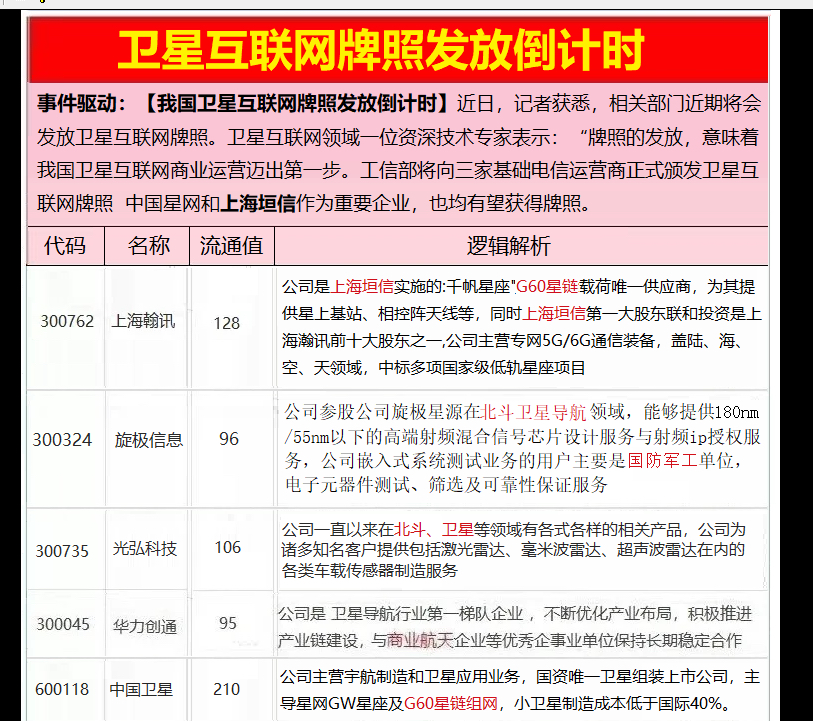This screenshot has width=813, height=721.
Task: Click stock code 600118
Action: (62, 689)
